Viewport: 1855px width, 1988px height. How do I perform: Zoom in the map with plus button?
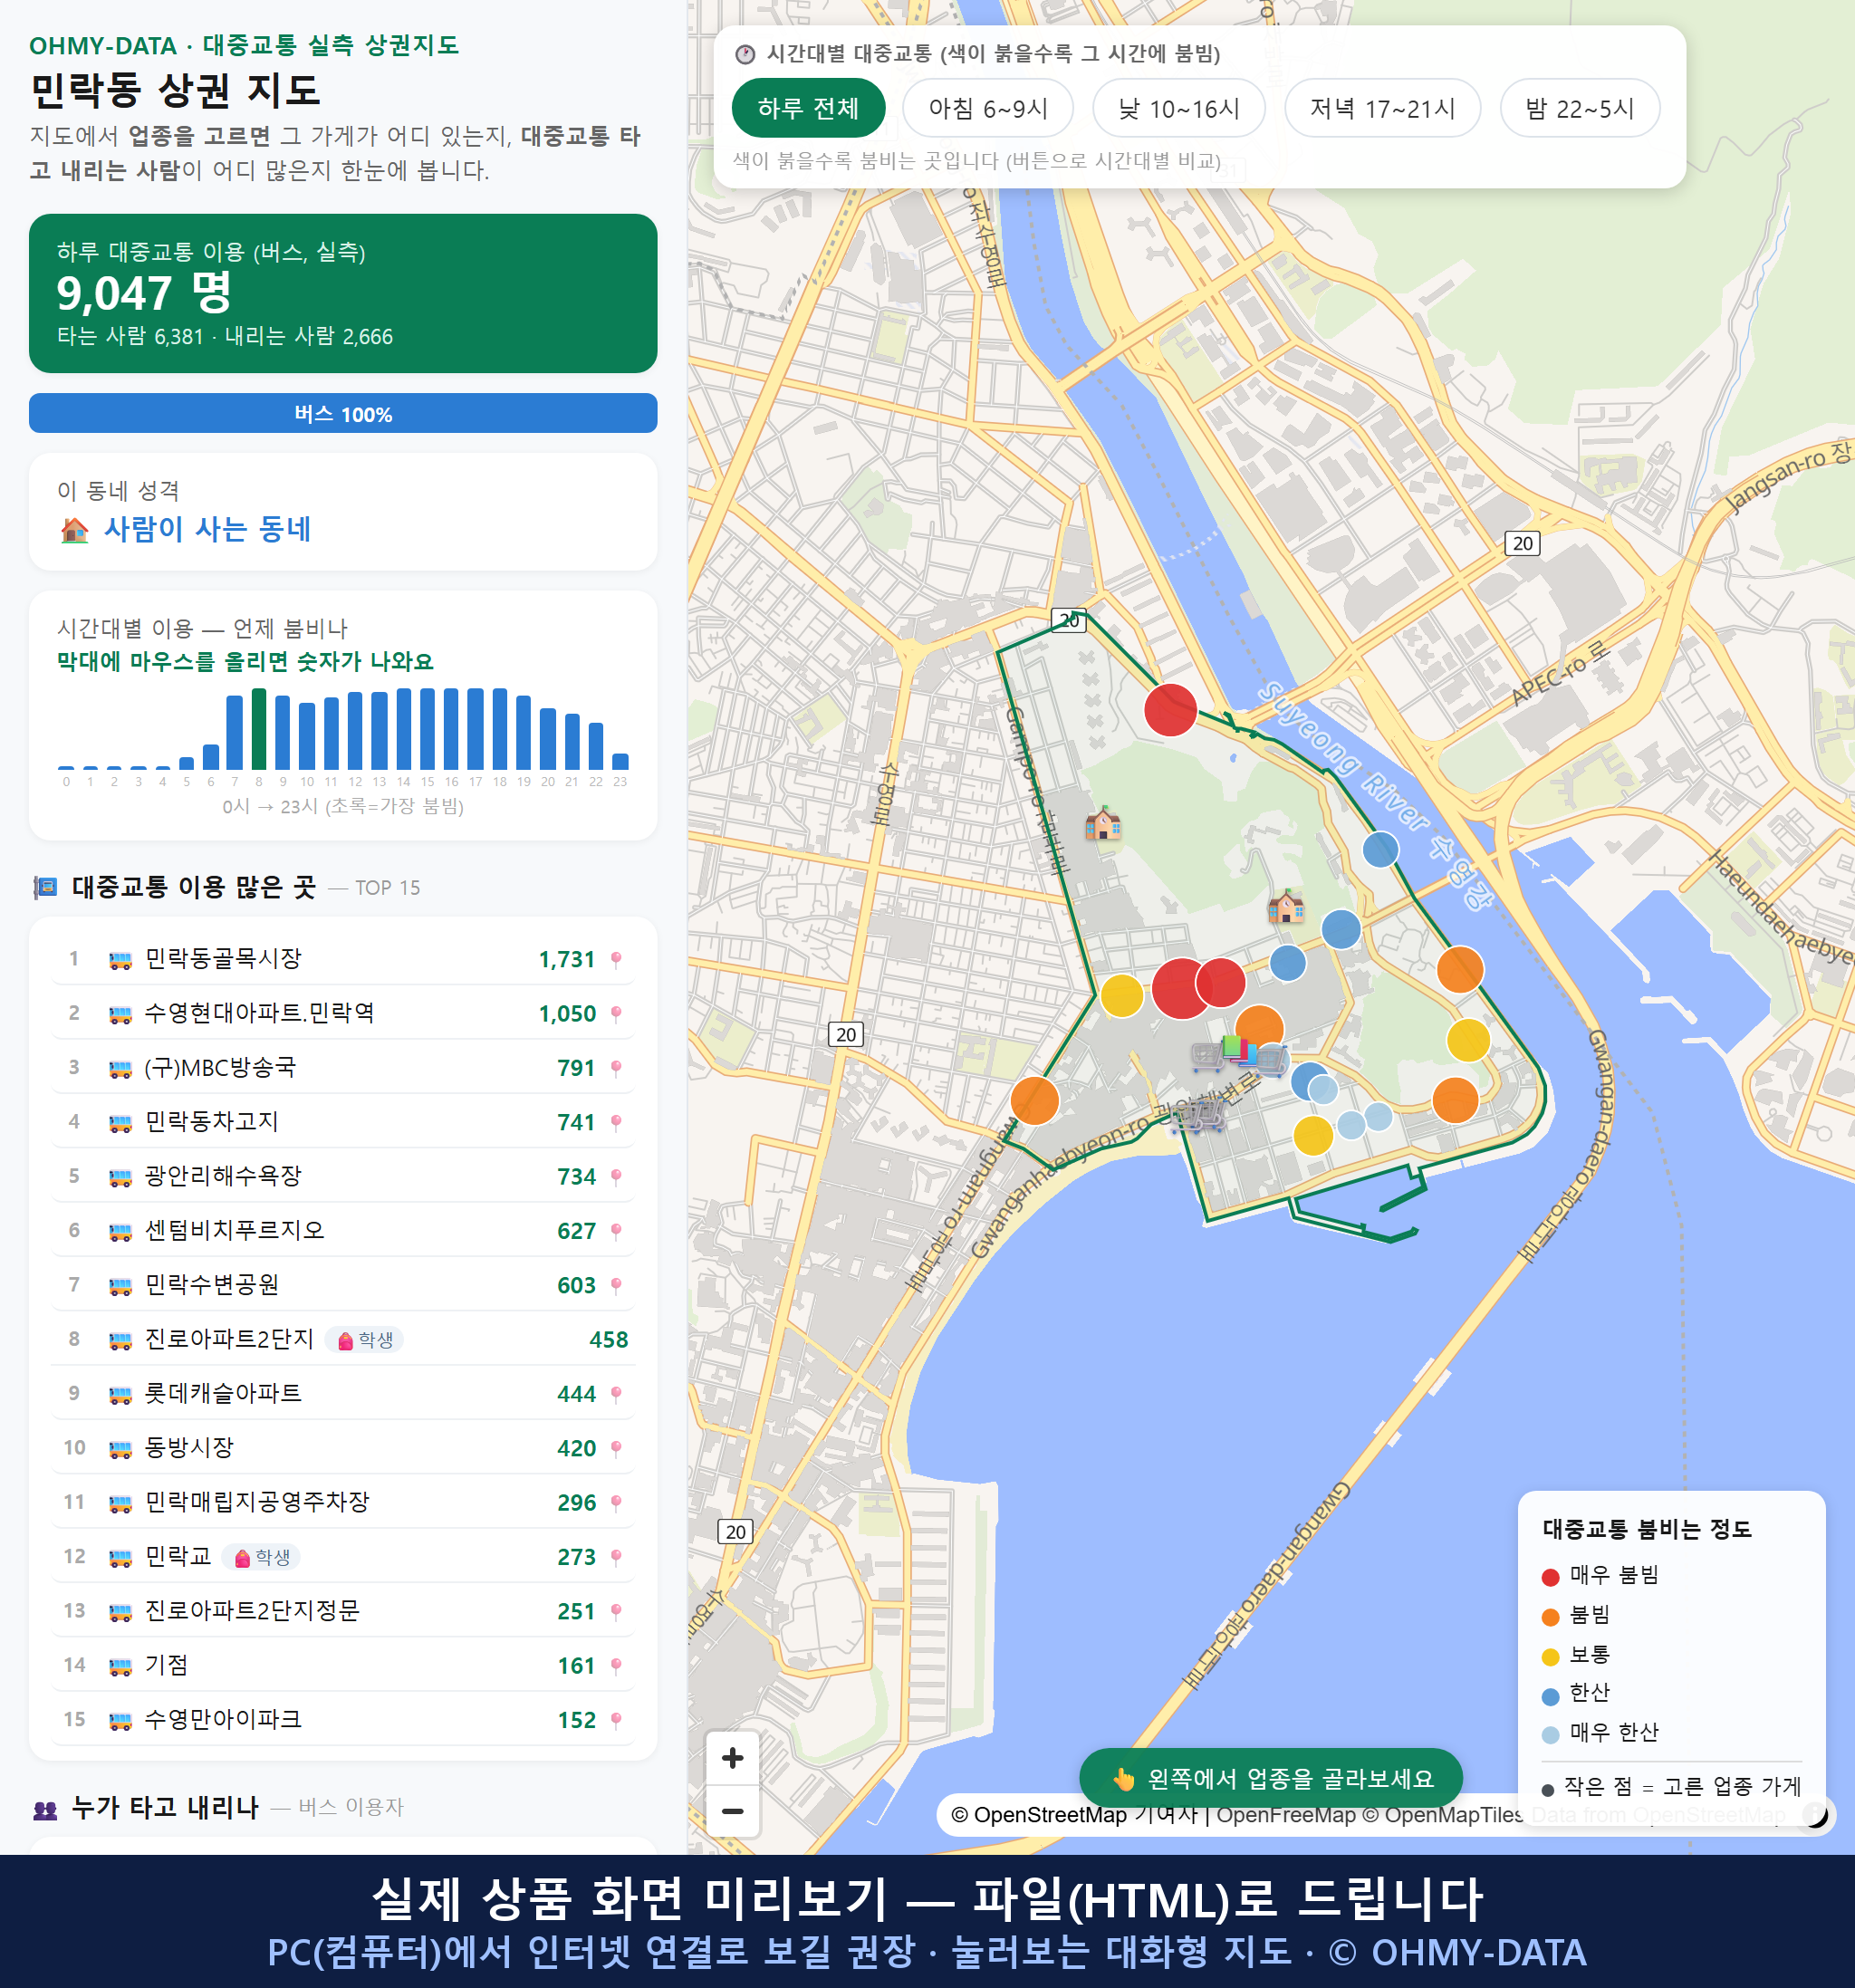coord(732,1757)
